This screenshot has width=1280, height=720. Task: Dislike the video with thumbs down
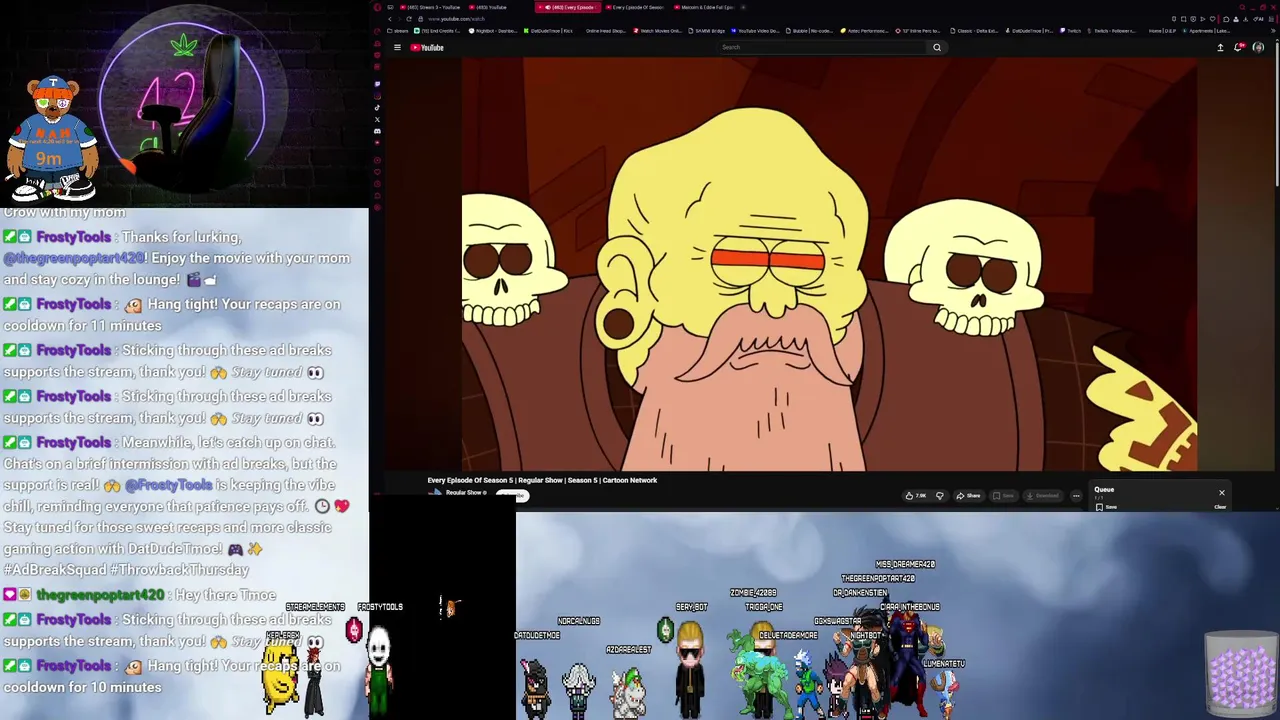tap(939, 496)
